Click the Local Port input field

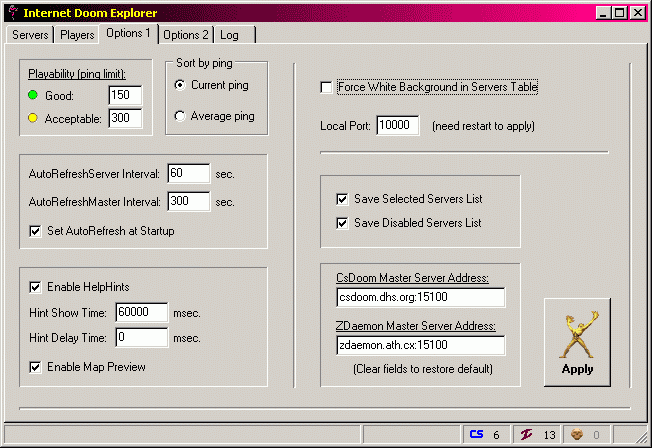click(399, 127)
